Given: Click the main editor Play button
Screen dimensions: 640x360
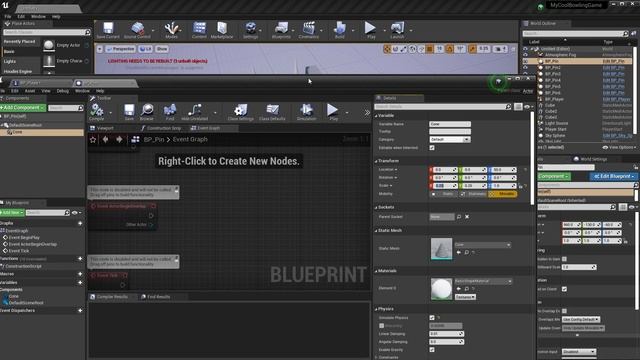Looking at the screenshot, I should [x=371, y=30].
